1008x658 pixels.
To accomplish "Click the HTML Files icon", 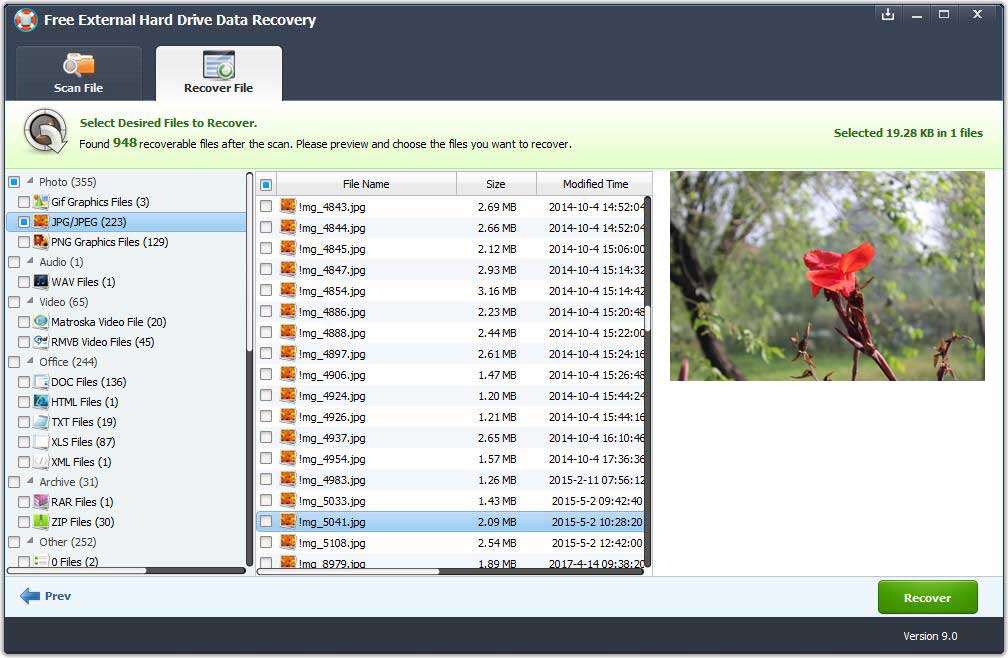I will [41, 402].
